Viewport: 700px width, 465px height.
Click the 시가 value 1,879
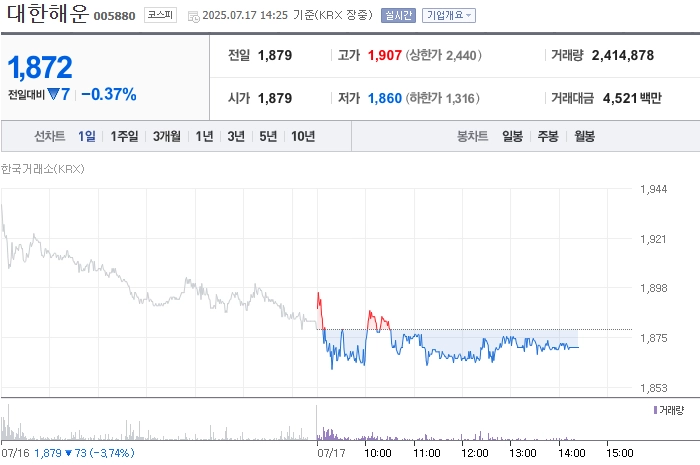pos(275,98)
